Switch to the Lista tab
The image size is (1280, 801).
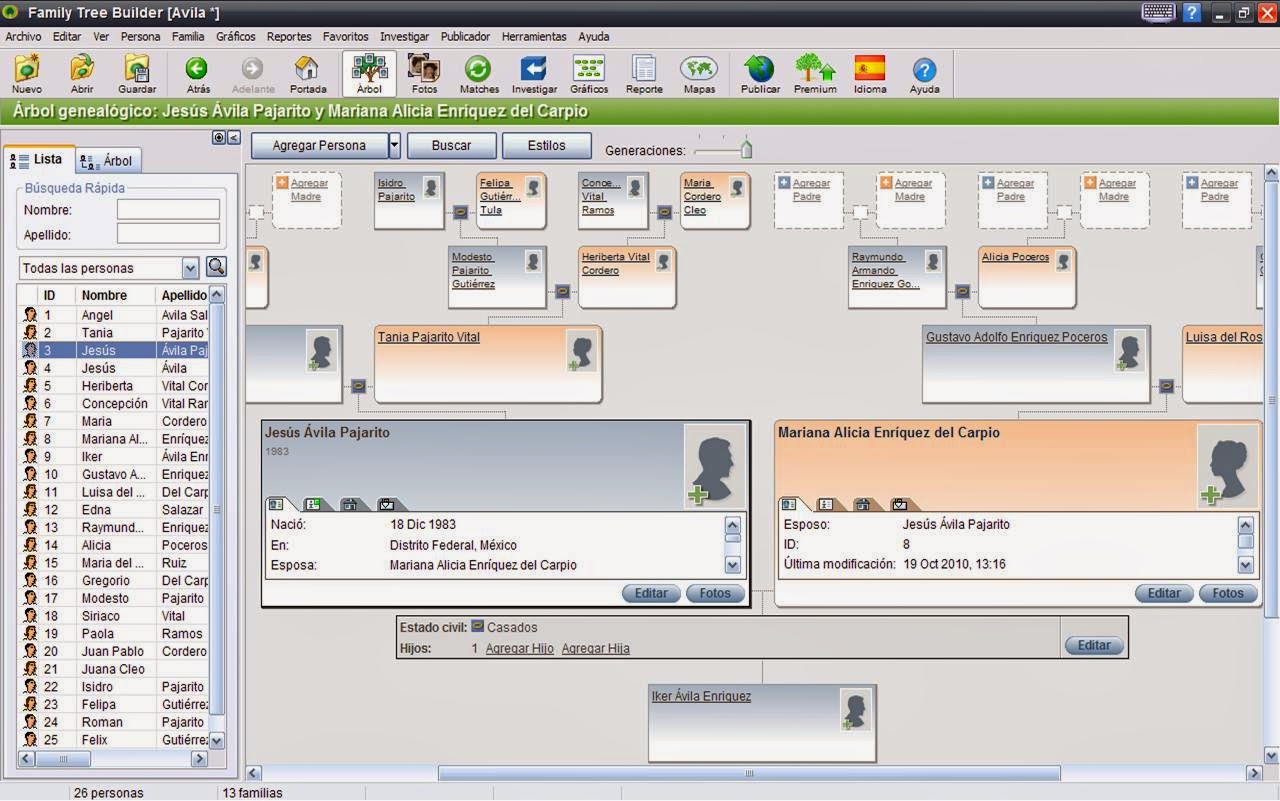point(38,159)
